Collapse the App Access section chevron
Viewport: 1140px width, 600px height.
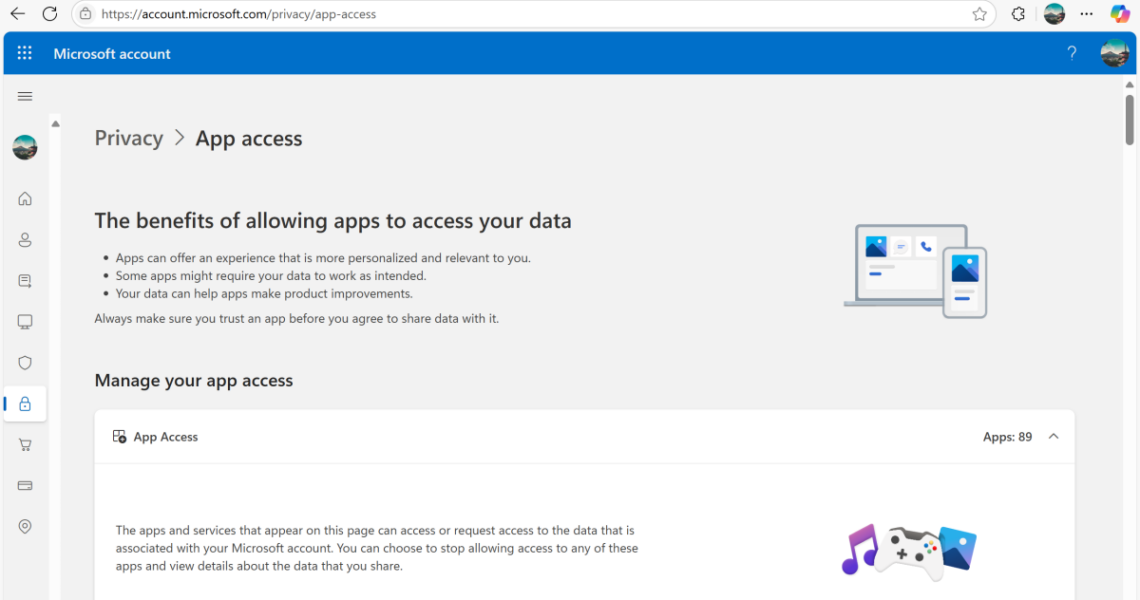(x=1053, y=437)
